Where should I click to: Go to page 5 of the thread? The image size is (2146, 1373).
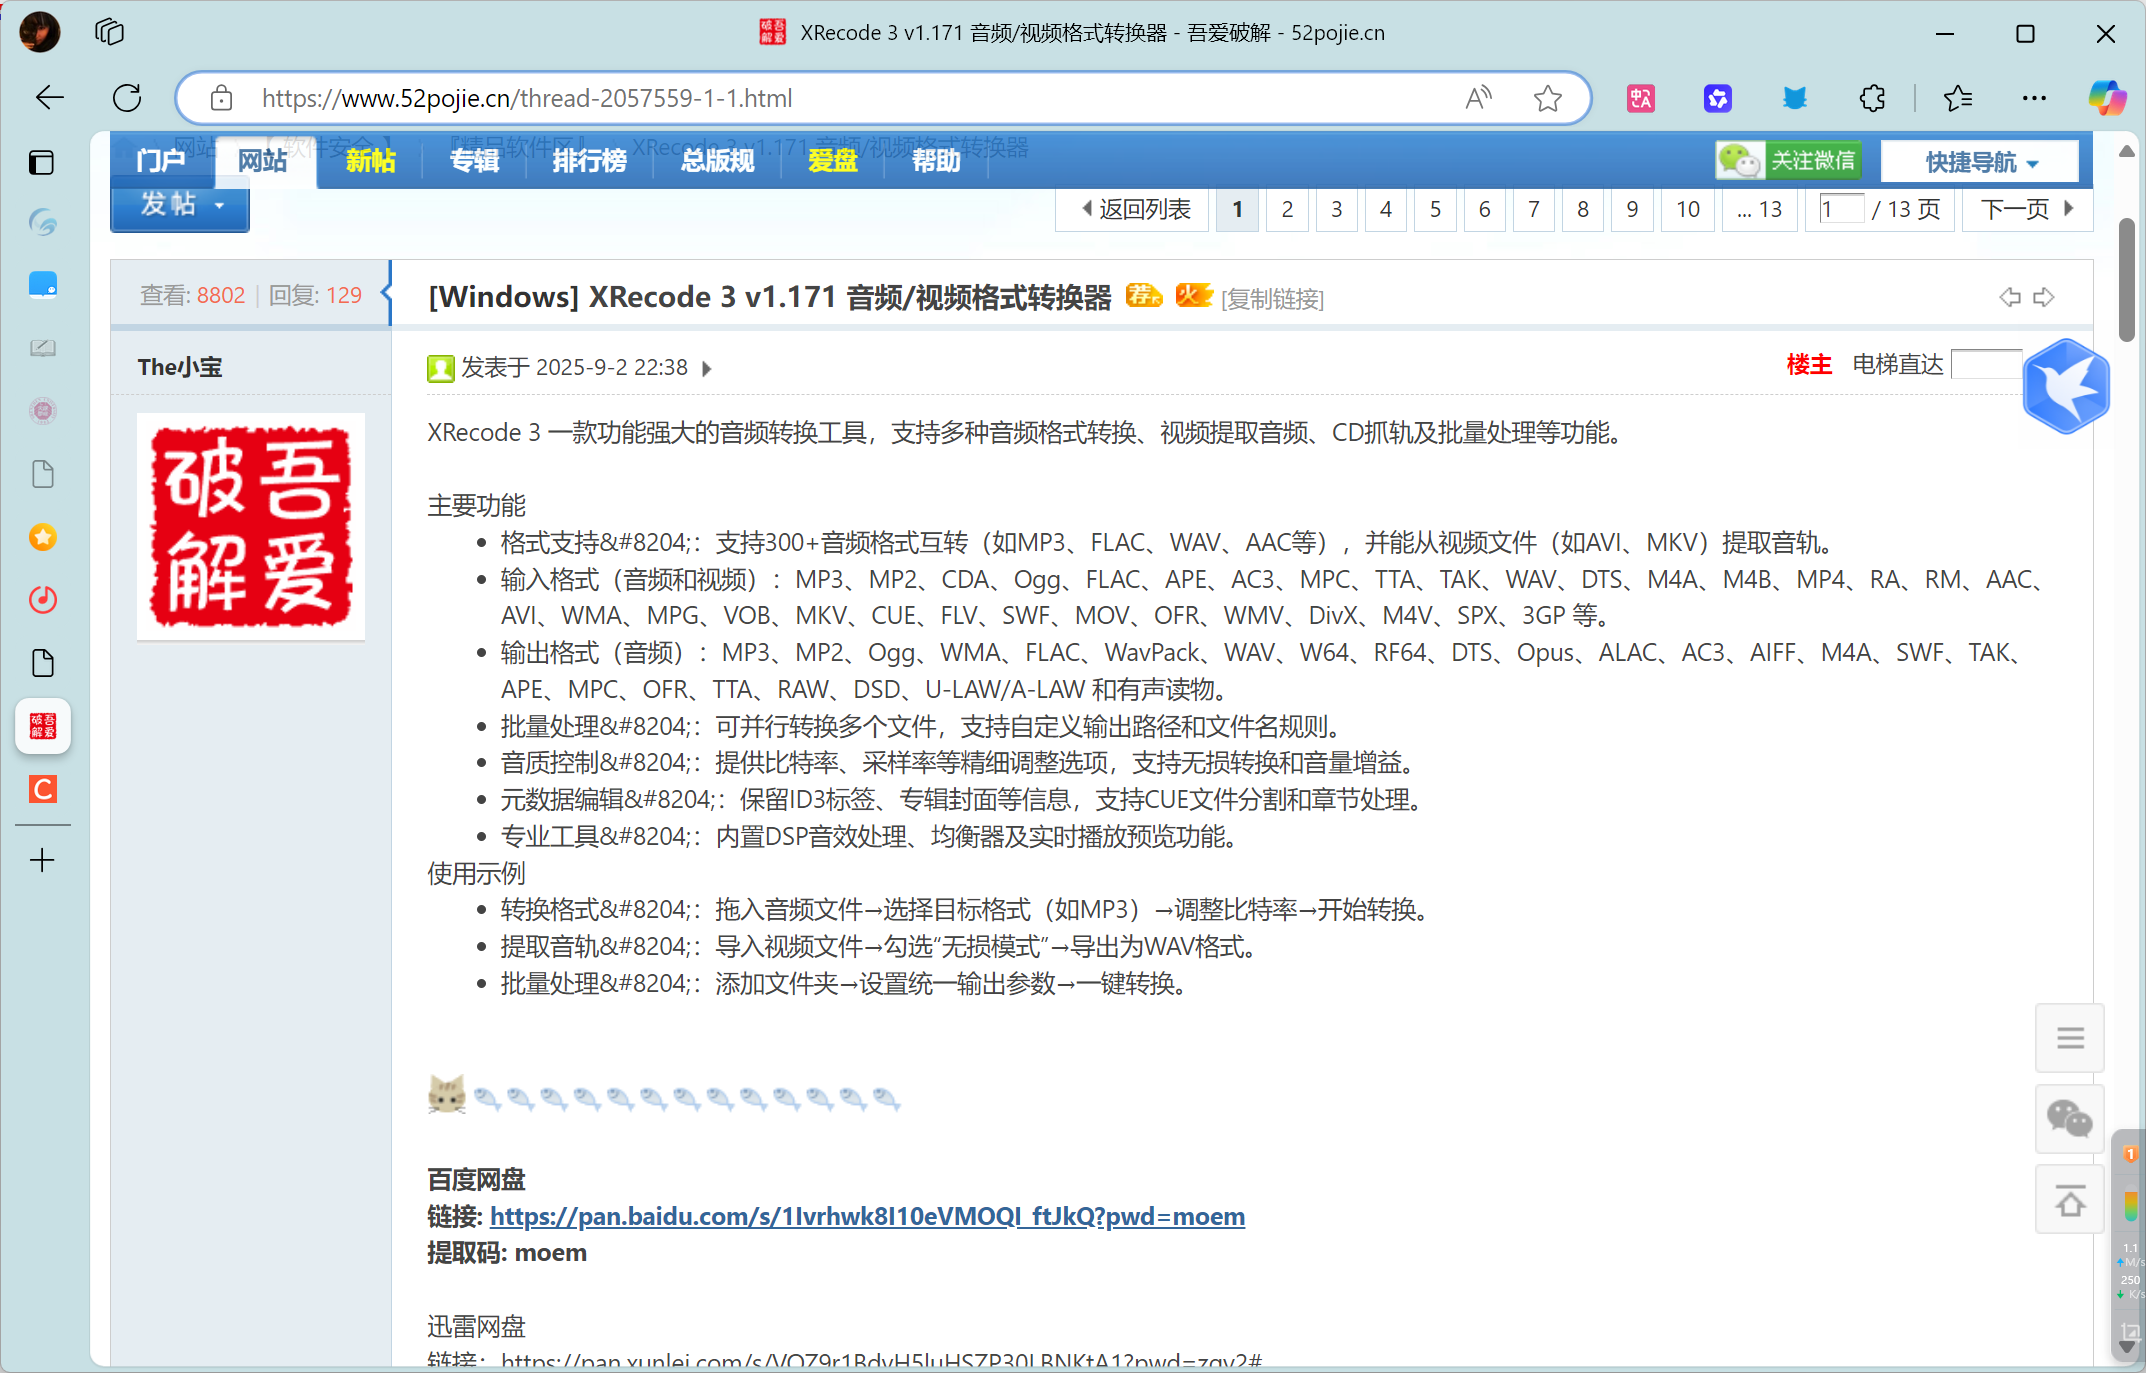tap(1435, 209)
